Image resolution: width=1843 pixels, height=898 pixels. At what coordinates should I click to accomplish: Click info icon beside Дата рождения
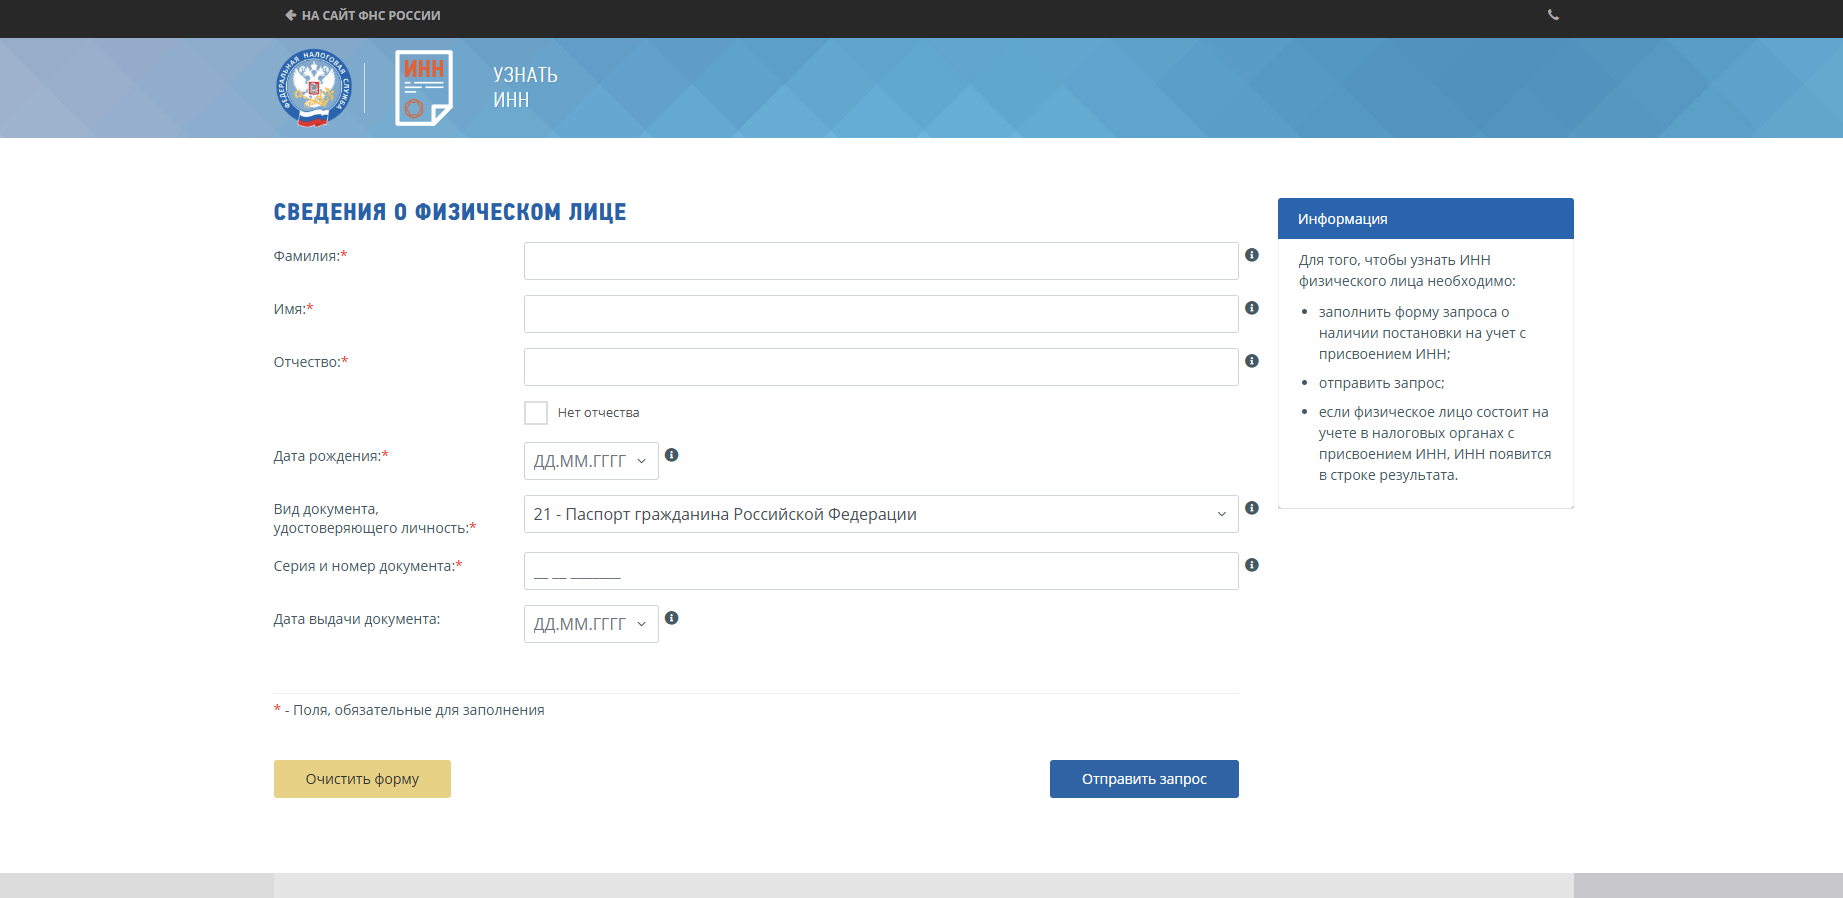672,455
